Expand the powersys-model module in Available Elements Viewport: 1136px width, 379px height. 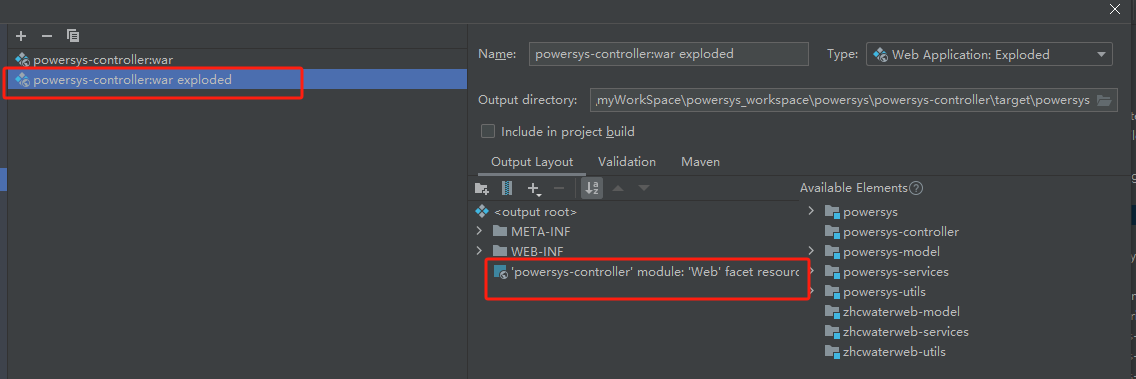tap(811, 251)
